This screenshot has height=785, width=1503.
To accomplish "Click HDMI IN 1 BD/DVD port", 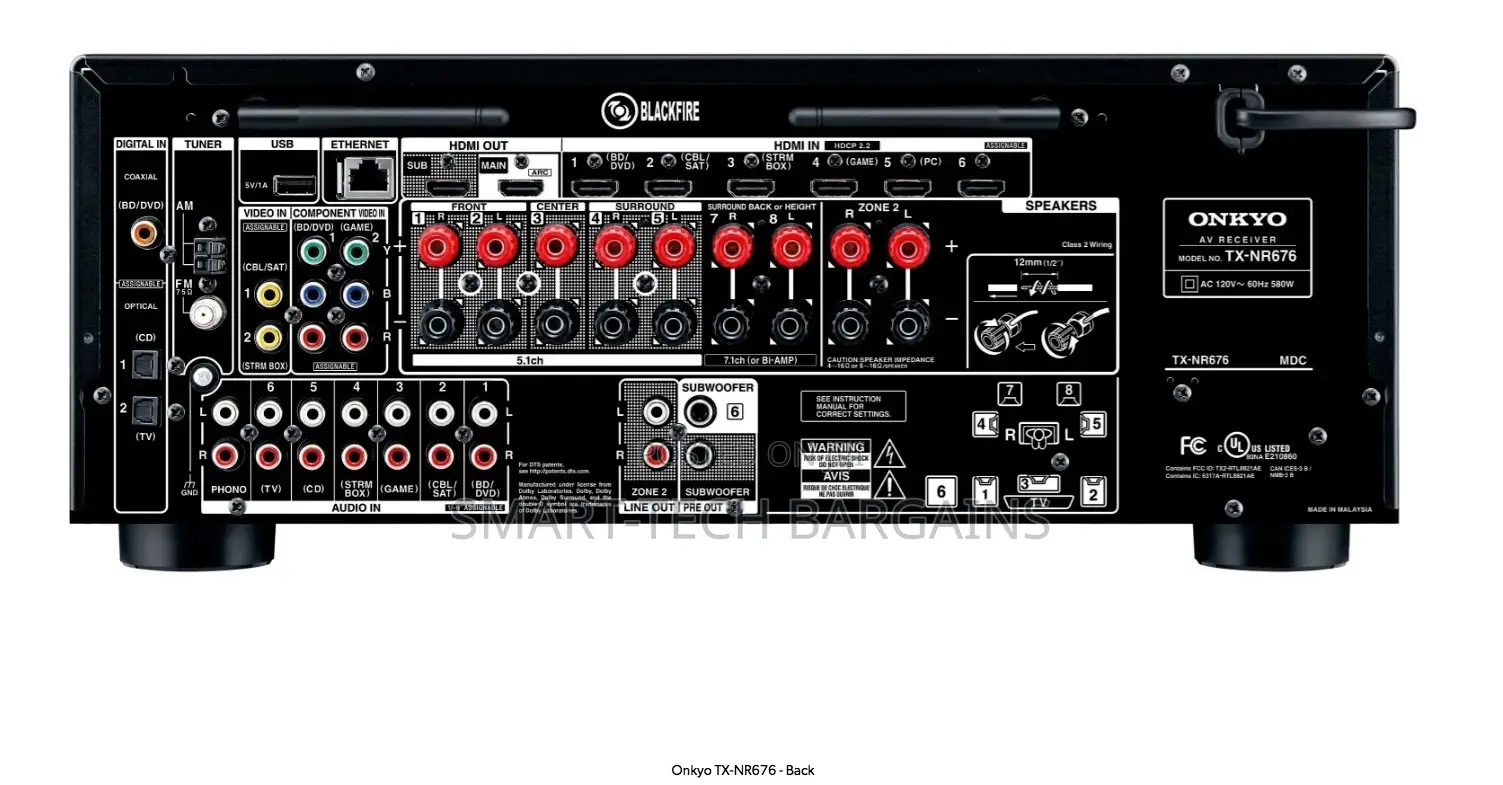I will point(594,187).
